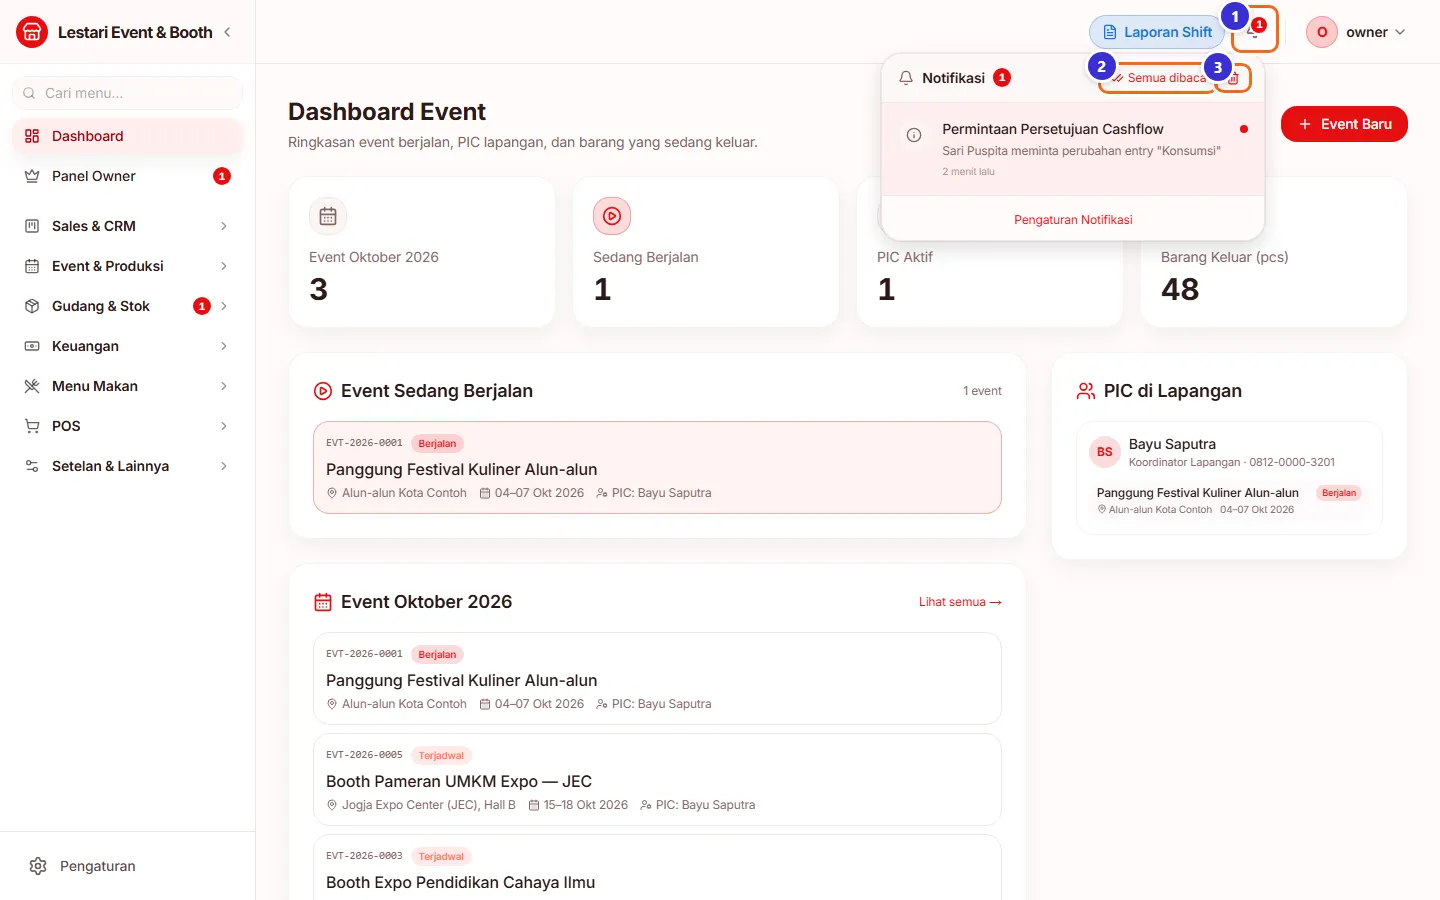Open POS via its cart icon
This screenshot has height=900, width=1440.
tap(32, 426)
